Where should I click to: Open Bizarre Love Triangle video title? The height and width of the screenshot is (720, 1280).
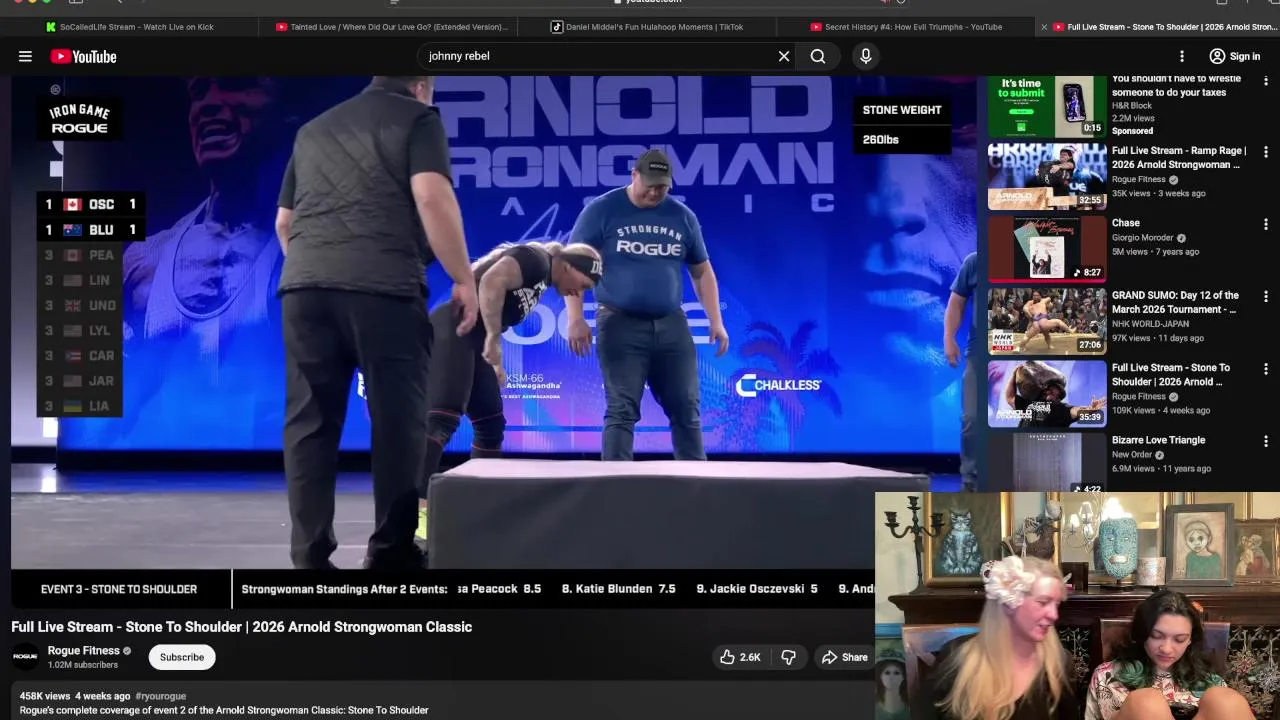(1158, 440)
